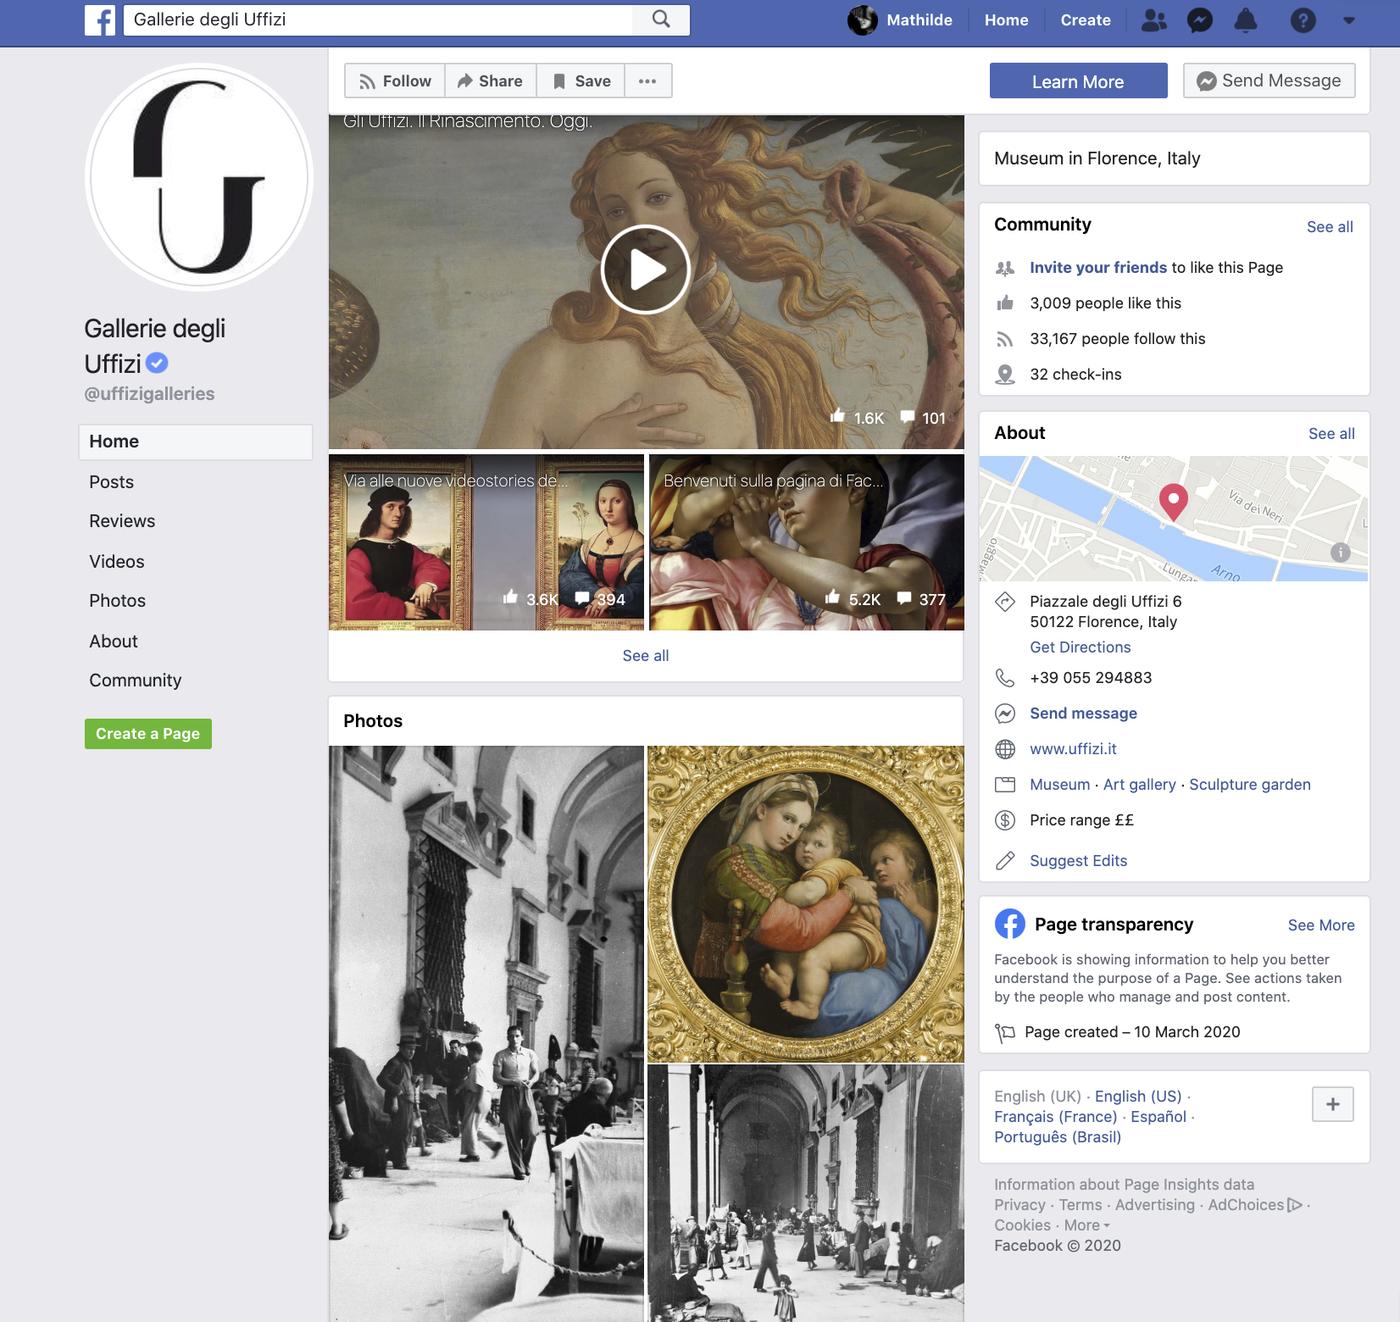Viewport: 1400px width, 1322px height.
Task: Open Community tab in sidebar
Action: [x=135, y=681]
